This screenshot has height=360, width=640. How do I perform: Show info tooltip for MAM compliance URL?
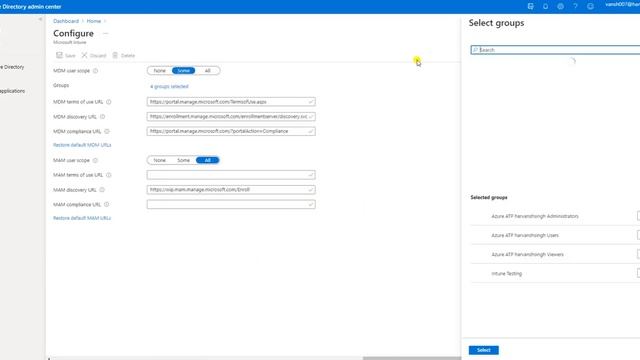107,204
